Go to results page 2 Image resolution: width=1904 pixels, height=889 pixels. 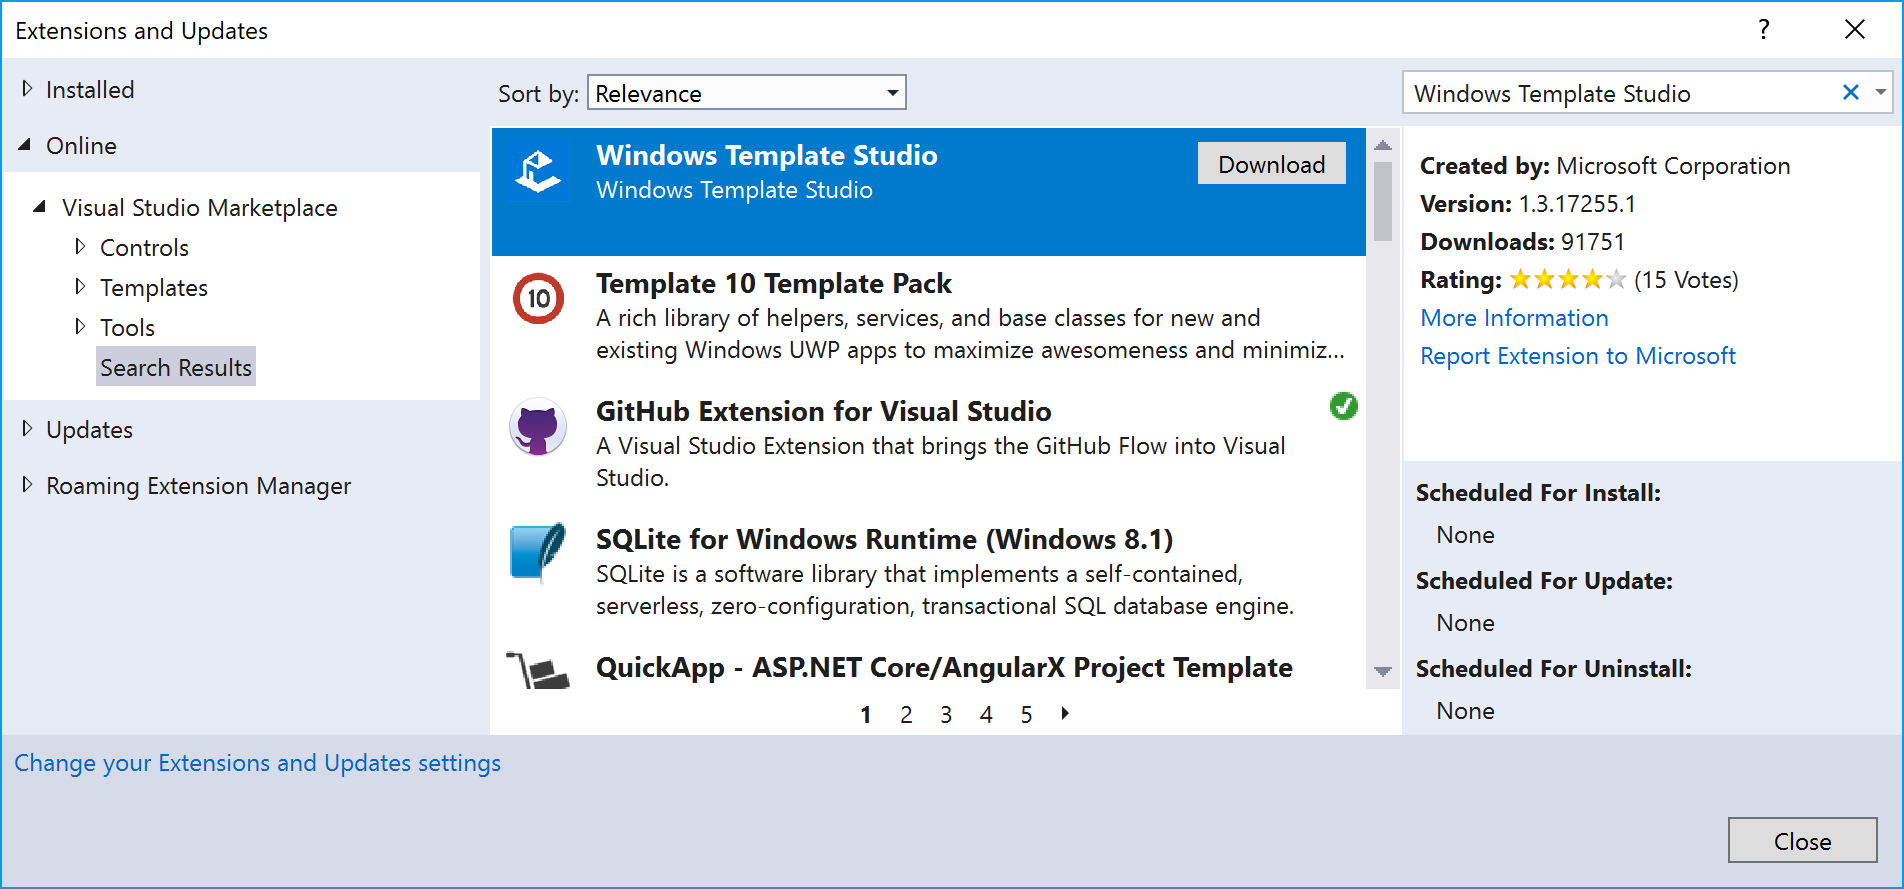coord(906,715)
